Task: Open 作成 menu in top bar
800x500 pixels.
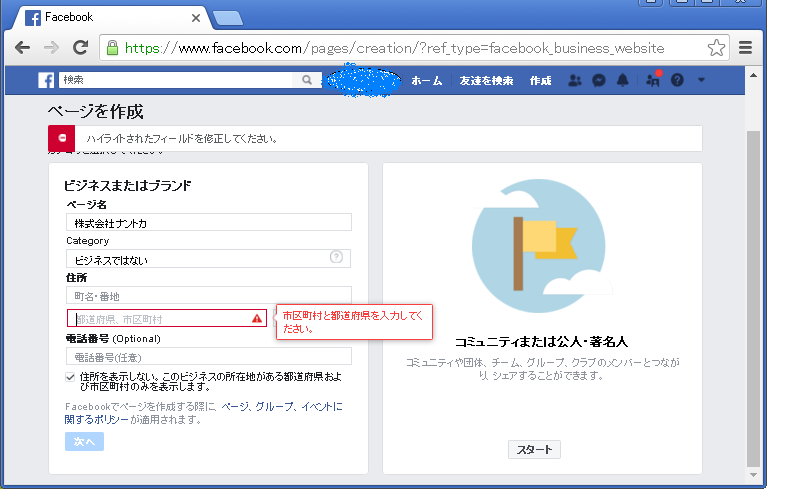Action: [x=540, y=81]
